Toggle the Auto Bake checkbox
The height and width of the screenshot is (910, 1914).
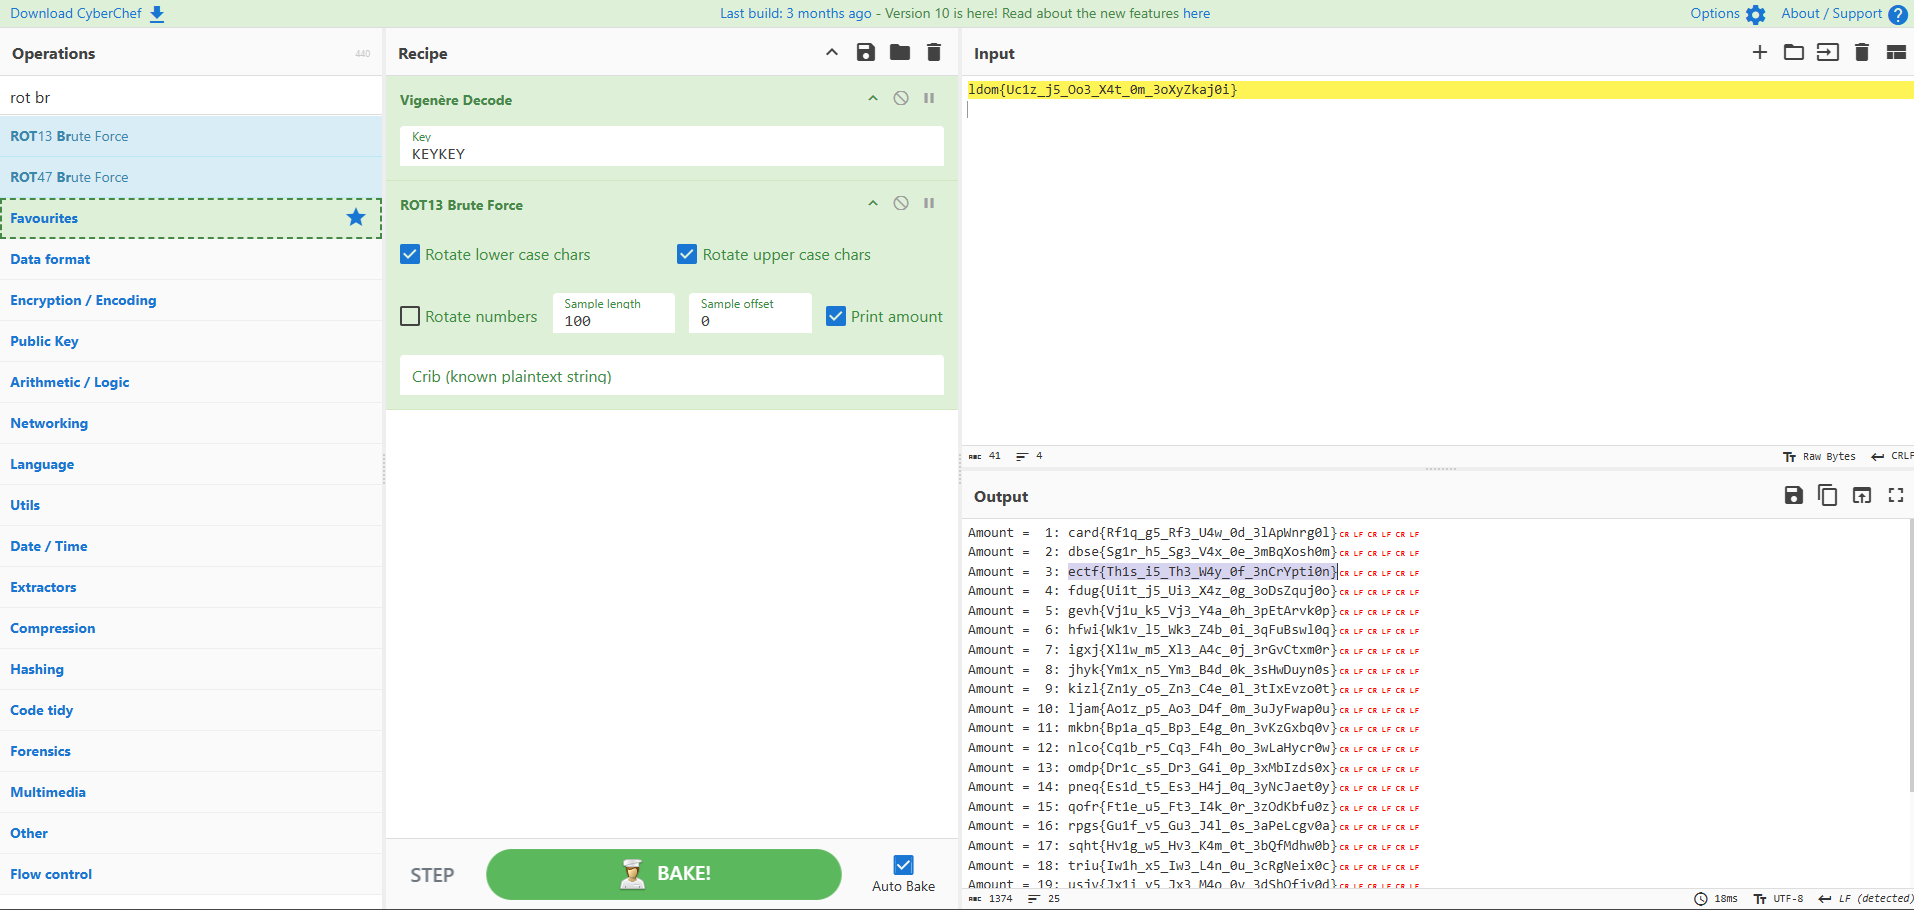[904, 865]
